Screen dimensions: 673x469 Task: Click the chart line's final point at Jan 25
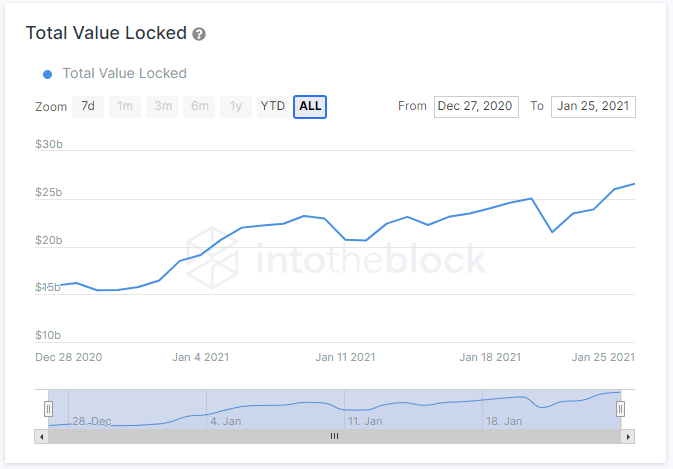[x=635, y=184]
